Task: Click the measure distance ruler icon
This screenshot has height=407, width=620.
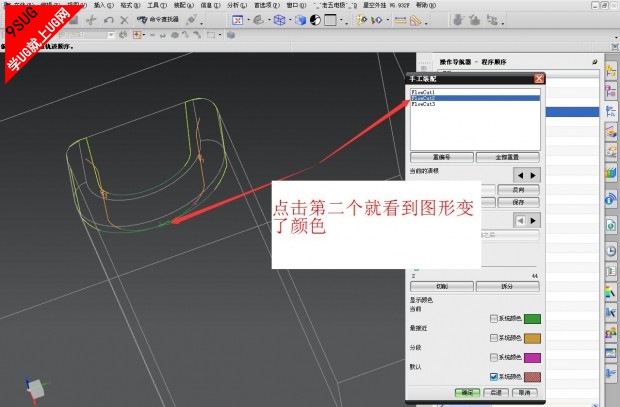Action: point(400,20)
